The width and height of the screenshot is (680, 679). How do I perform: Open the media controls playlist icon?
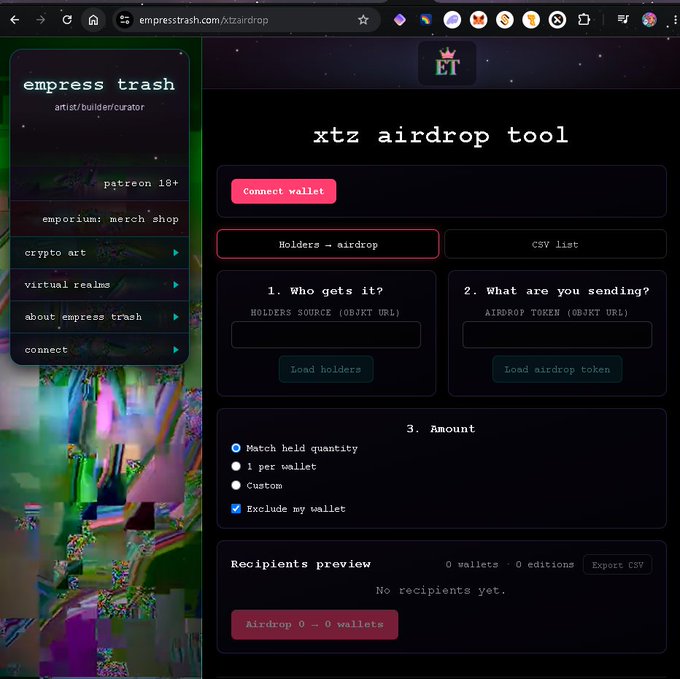click(x=623, y=19)
